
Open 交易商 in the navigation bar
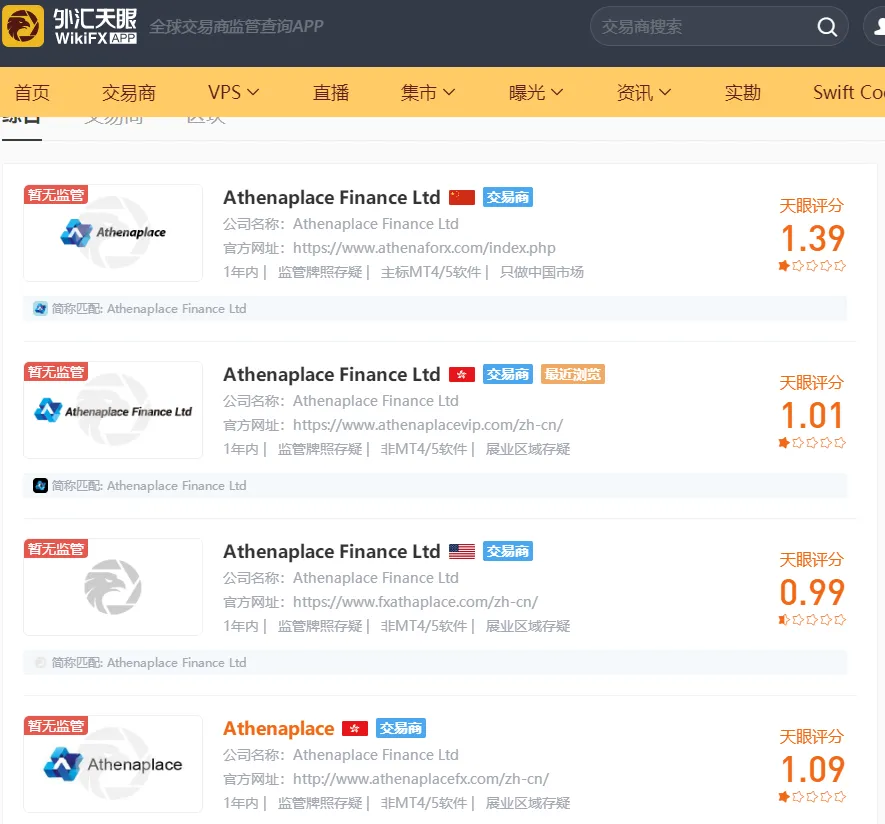pos(129,93)
